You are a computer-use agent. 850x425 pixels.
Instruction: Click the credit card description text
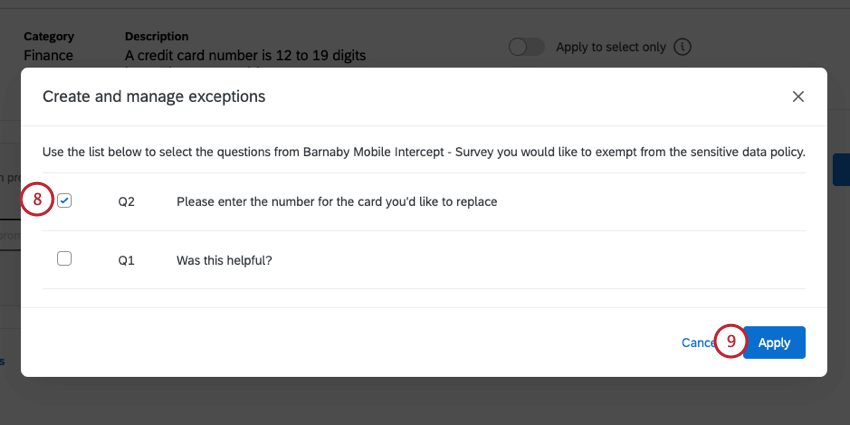coord(245,55)
